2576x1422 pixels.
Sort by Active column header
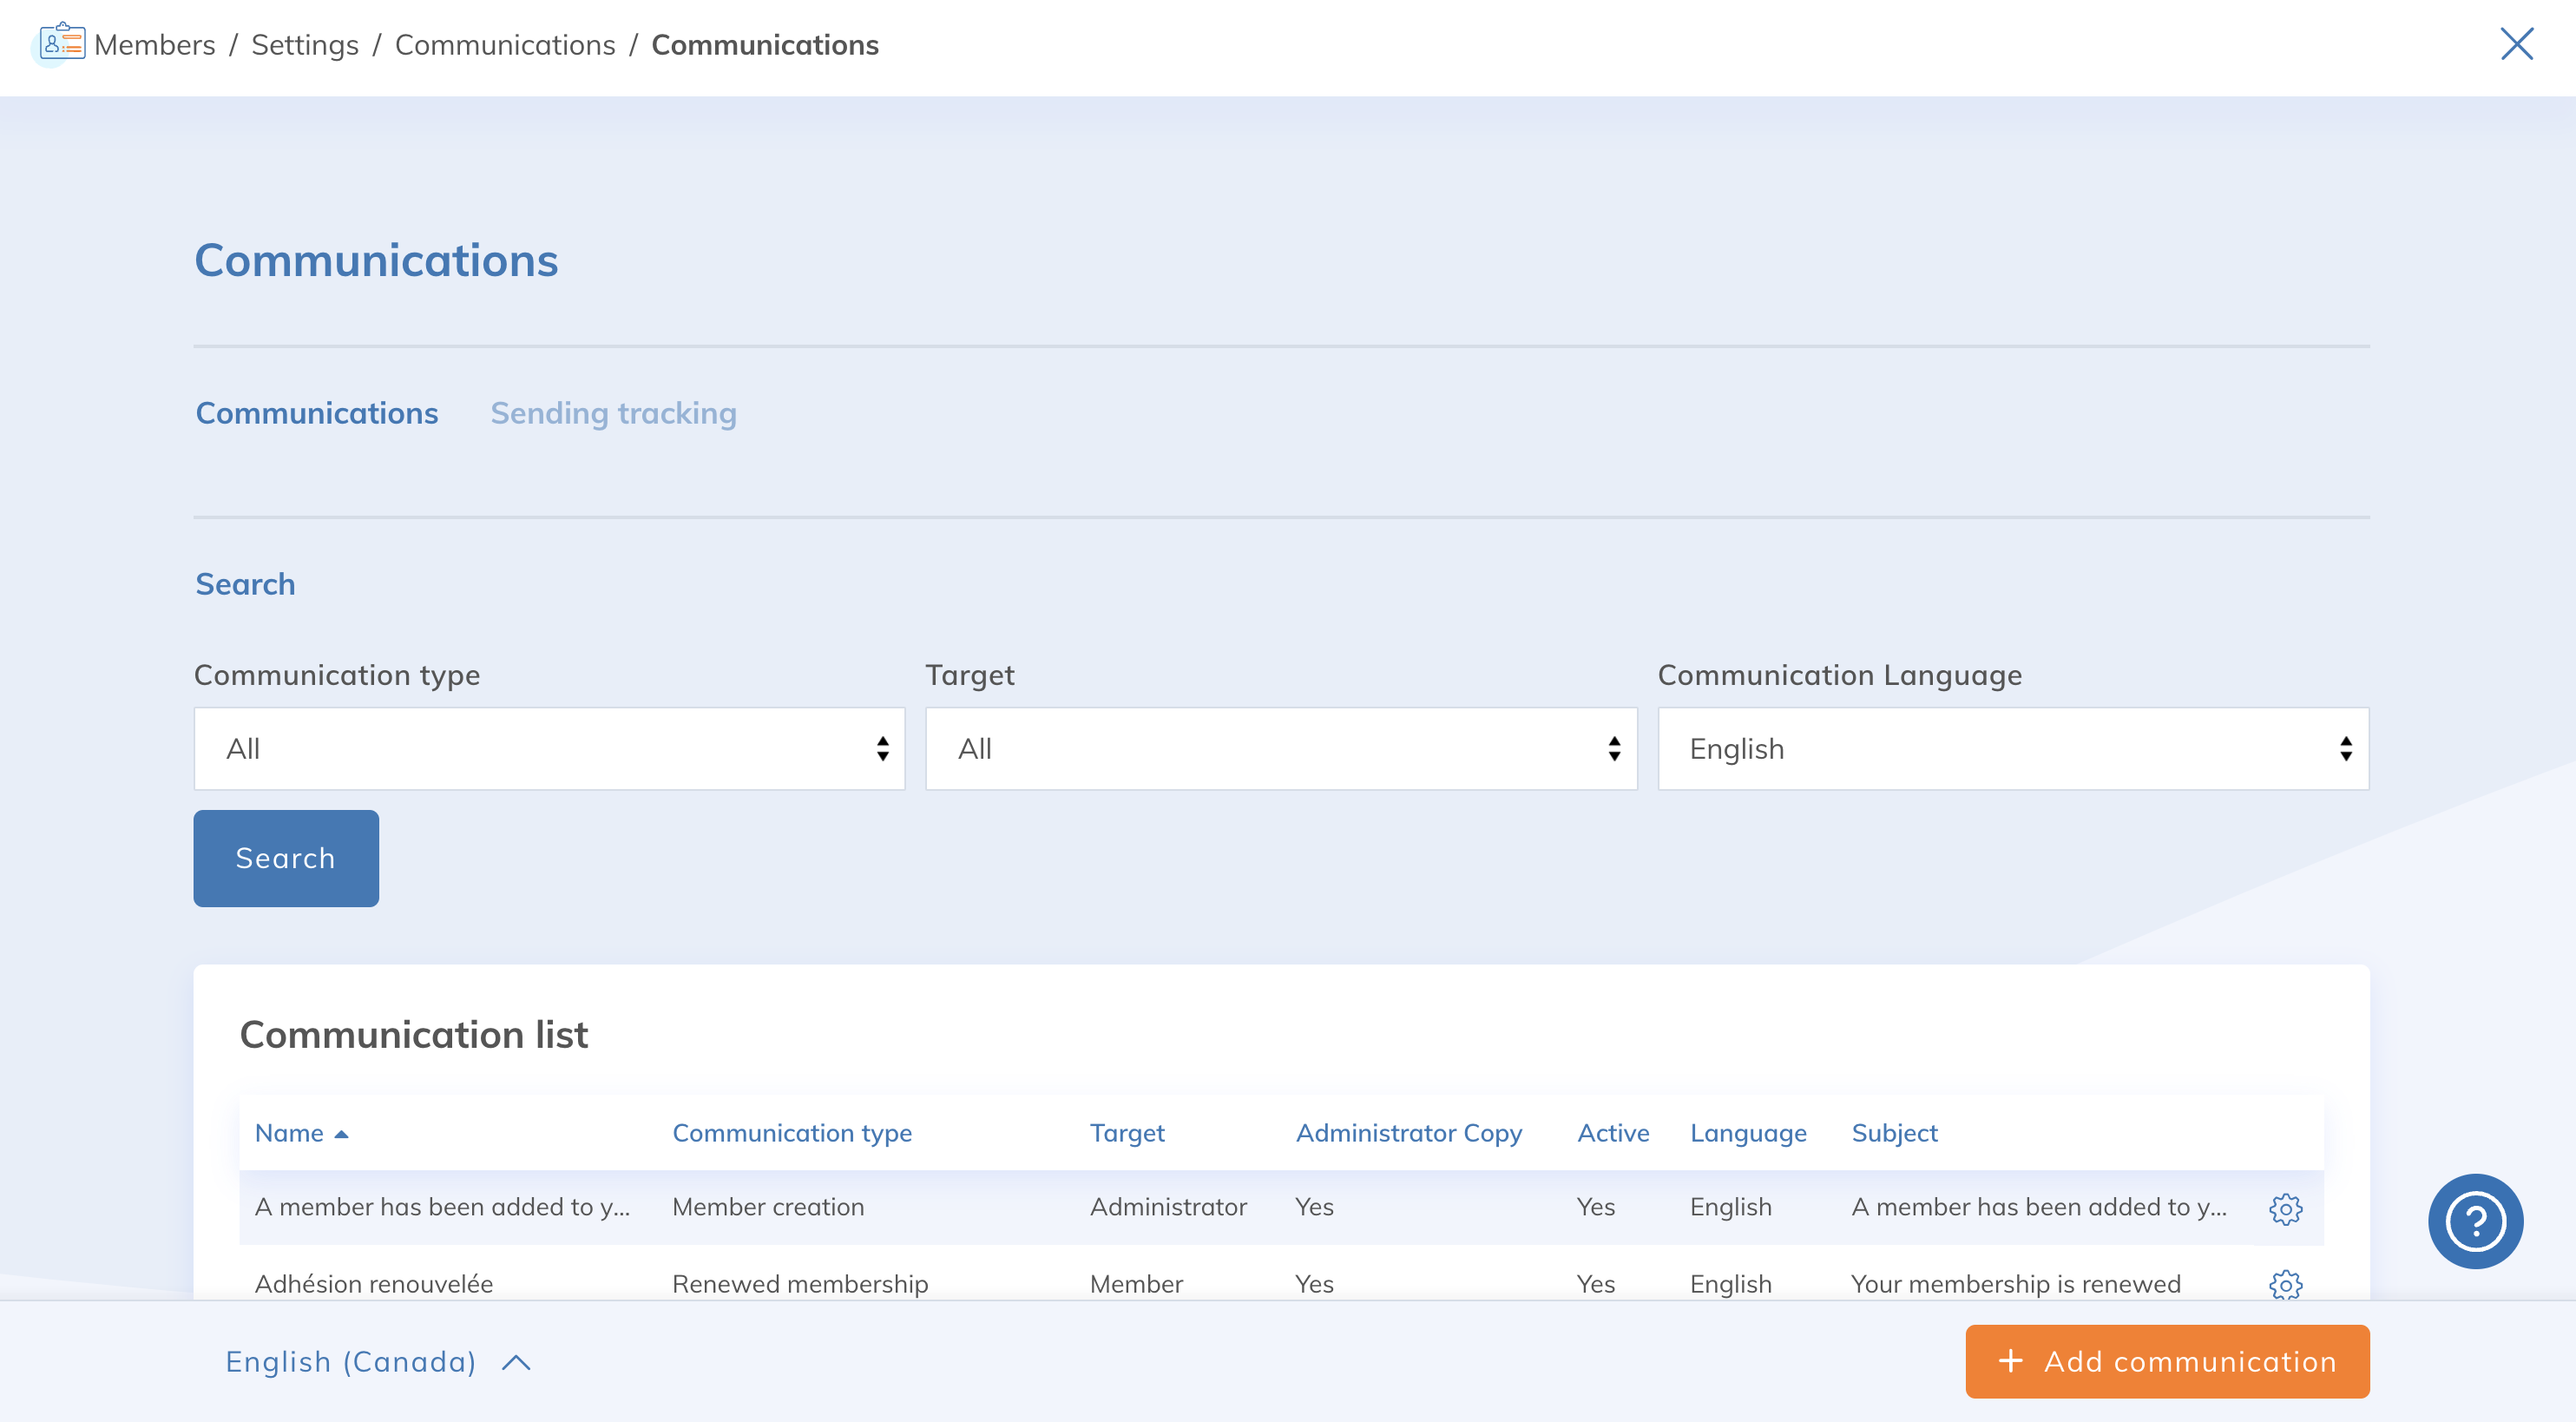tap(1613, 1133)
